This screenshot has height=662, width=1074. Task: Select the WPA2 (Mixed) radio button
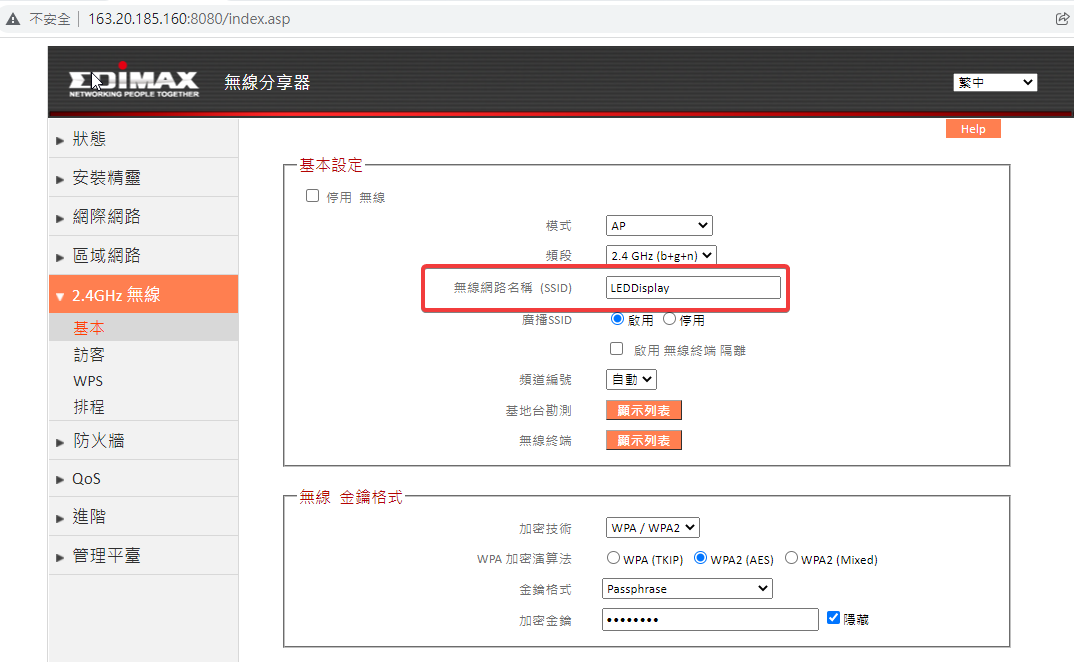tap(791, 558)
